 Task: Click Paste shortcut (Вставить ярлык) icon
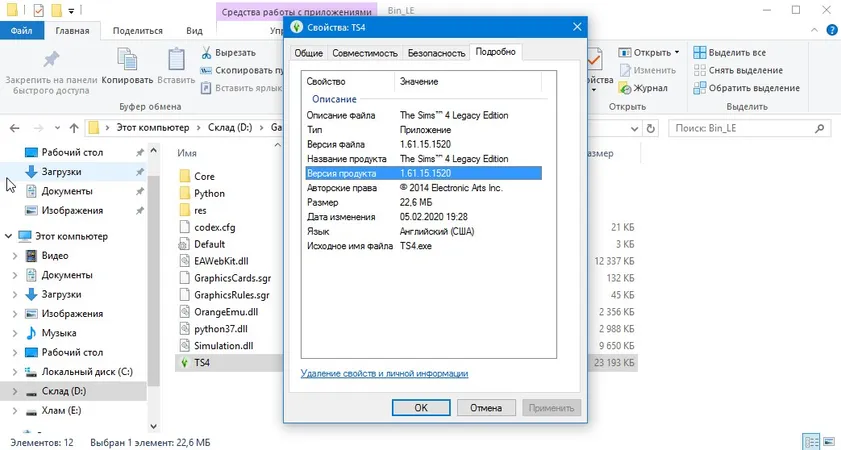pos(206,88)
